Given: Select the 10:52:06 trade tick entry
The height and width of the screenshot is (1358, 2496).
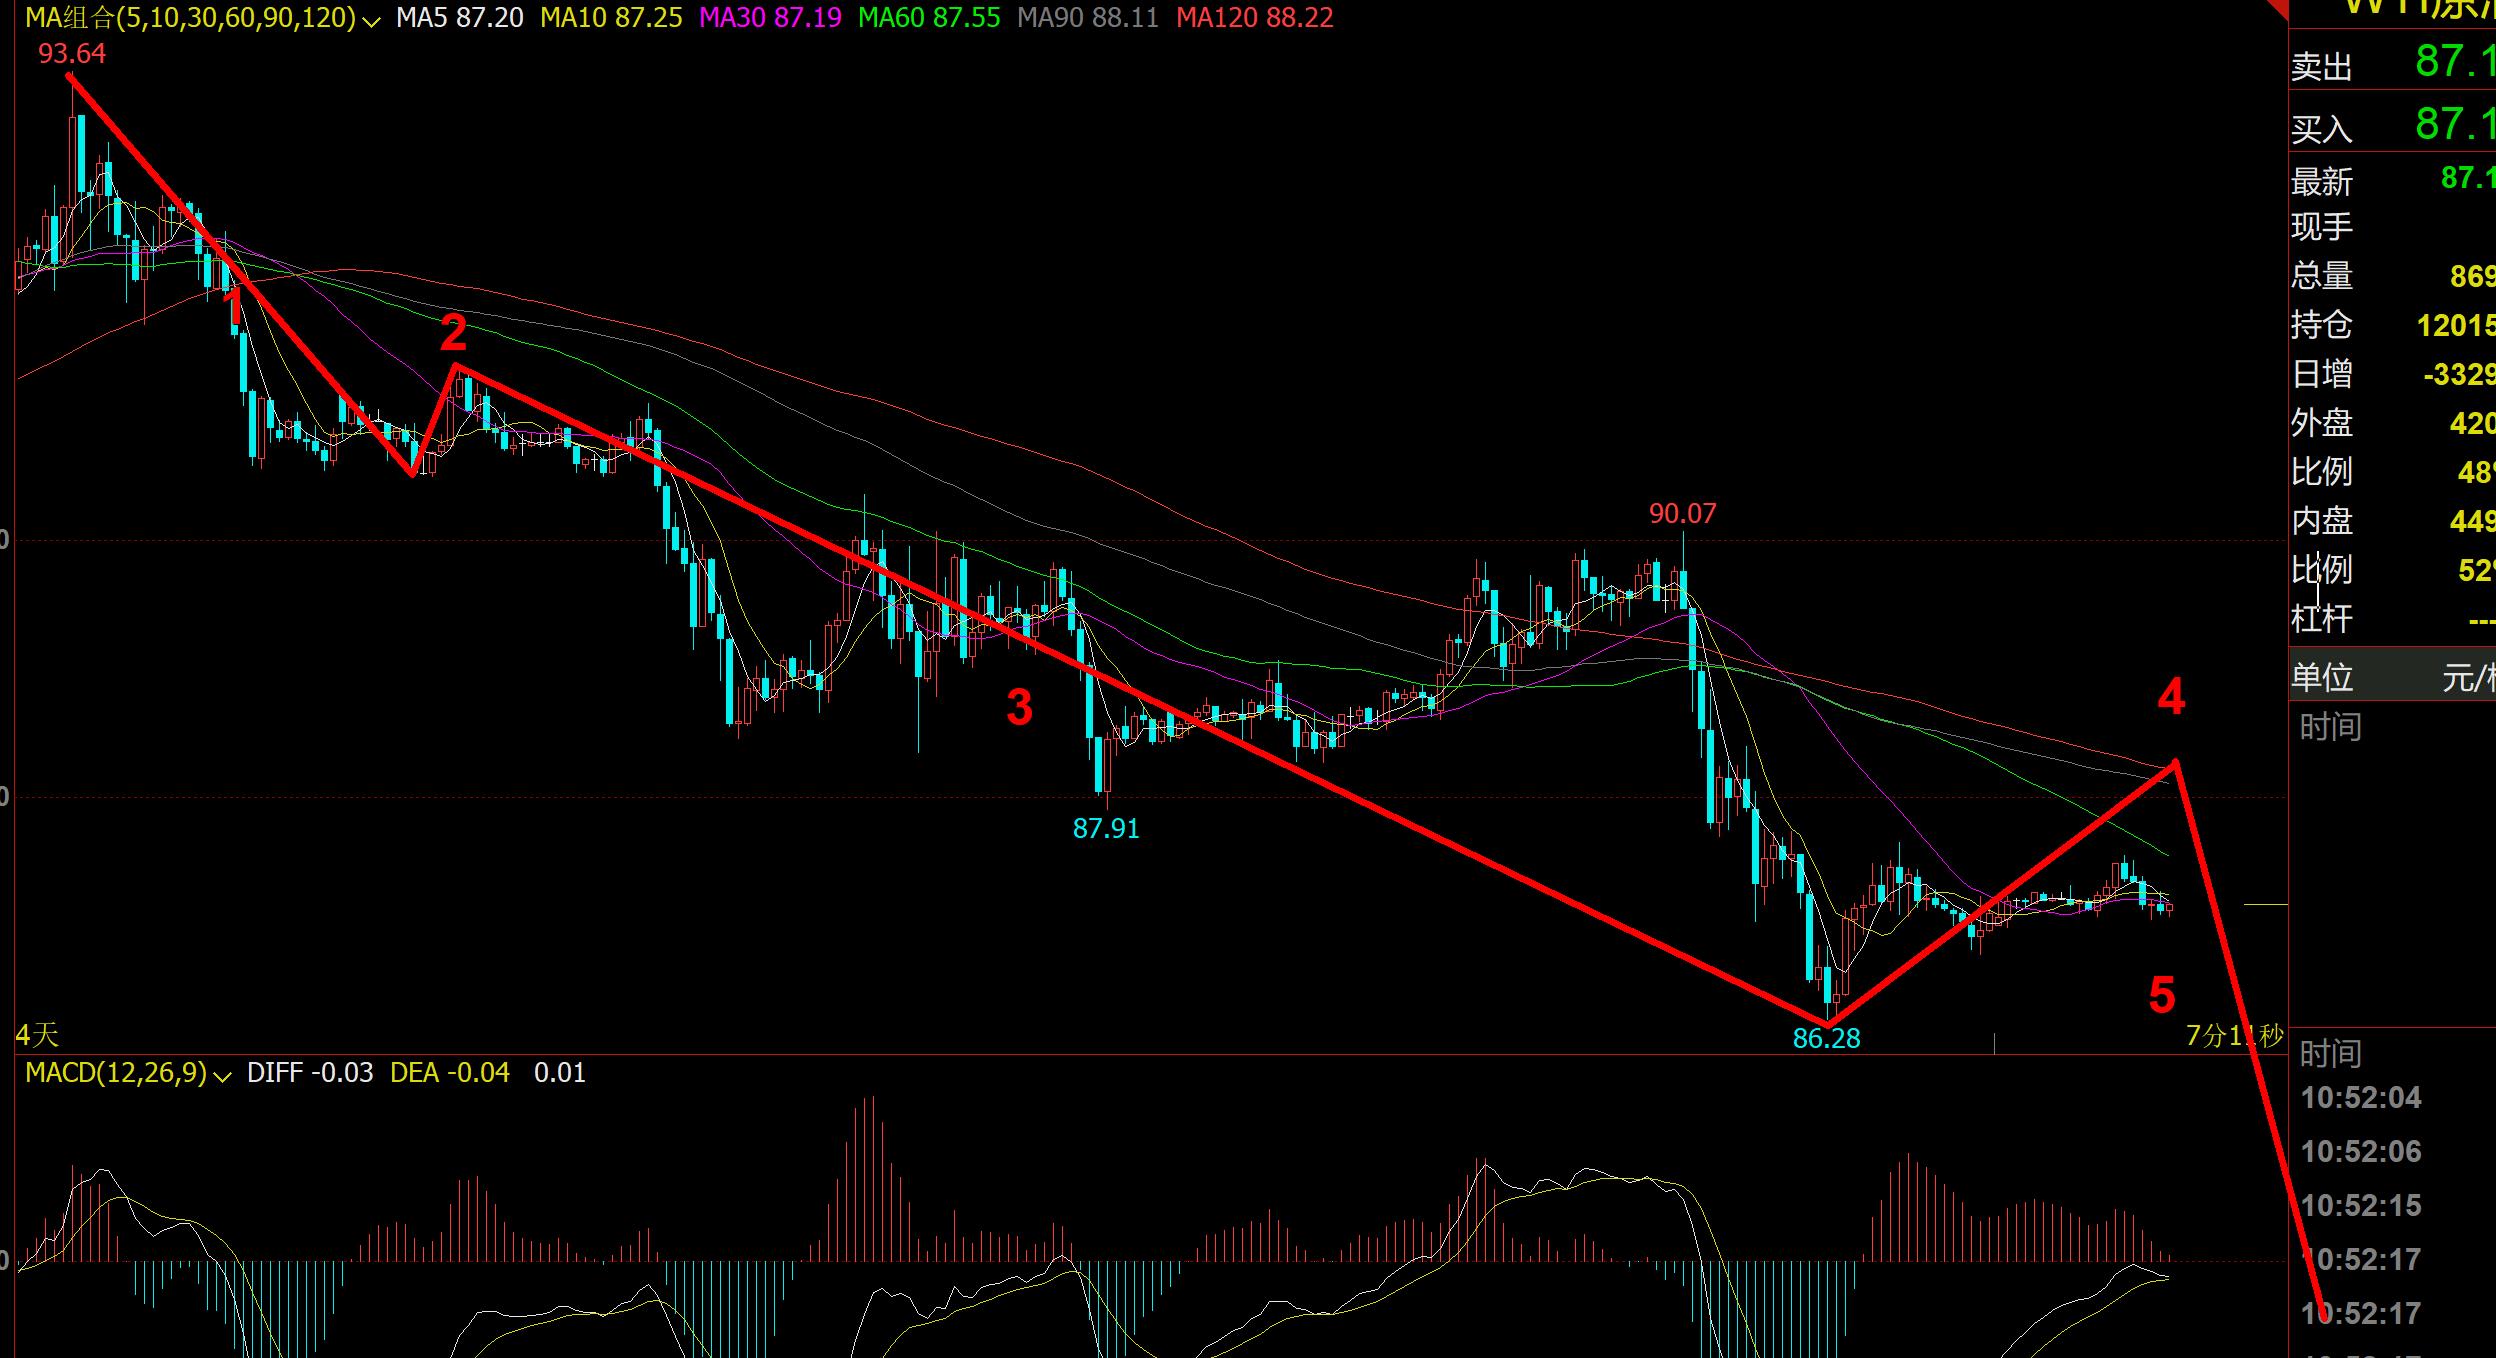Looking at the screenshot, I should 2361,1152.
